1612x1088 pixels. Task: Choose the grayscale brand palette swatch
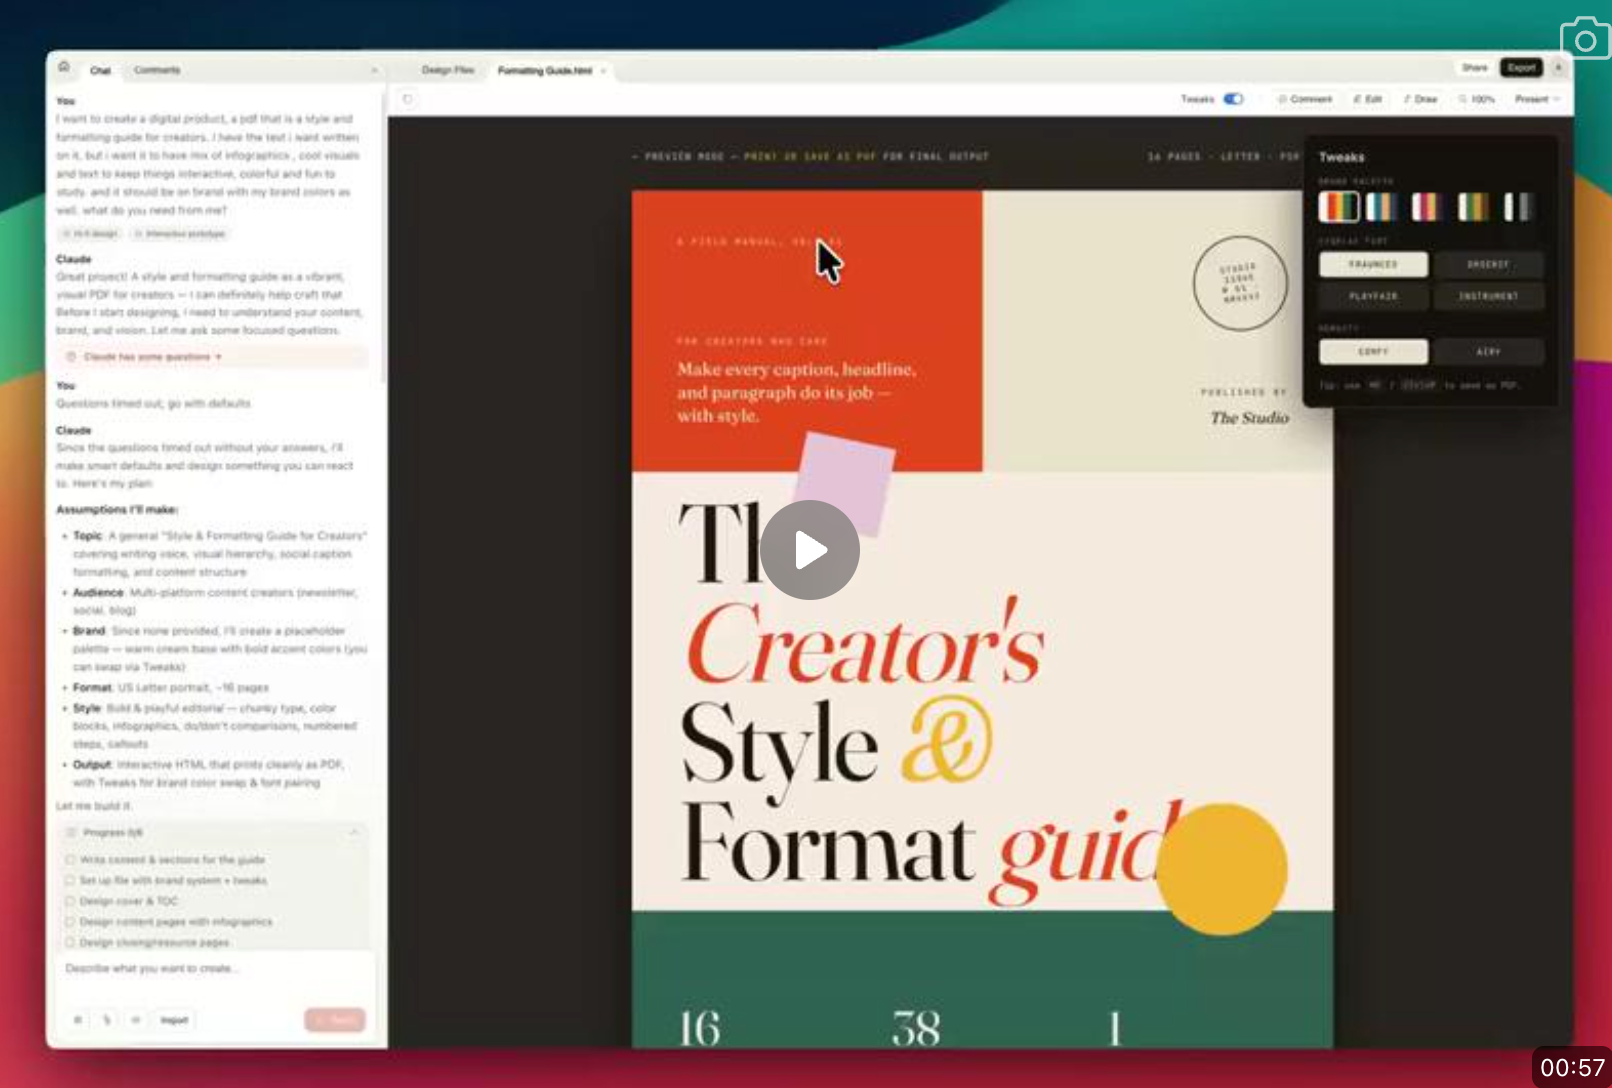point(1517,207)
